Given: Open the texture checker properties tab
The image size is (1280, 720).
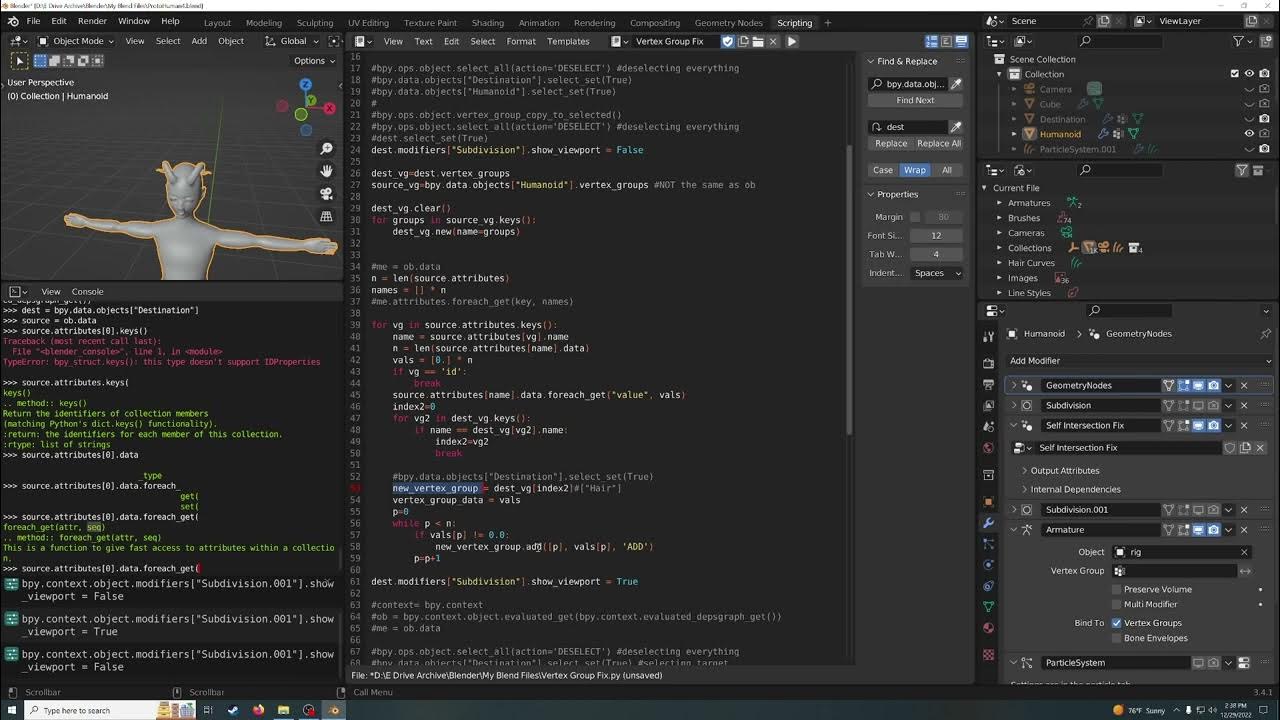Looking at the screenshot, I should click(x=989, y=655).
